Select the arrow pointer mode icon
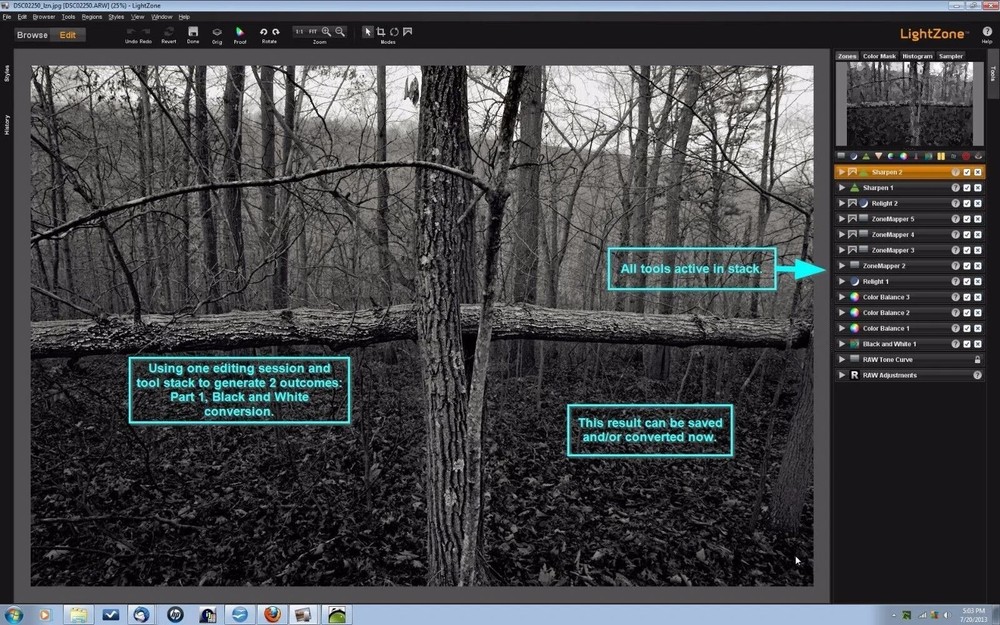1000x625 pixels. (366, 30)
